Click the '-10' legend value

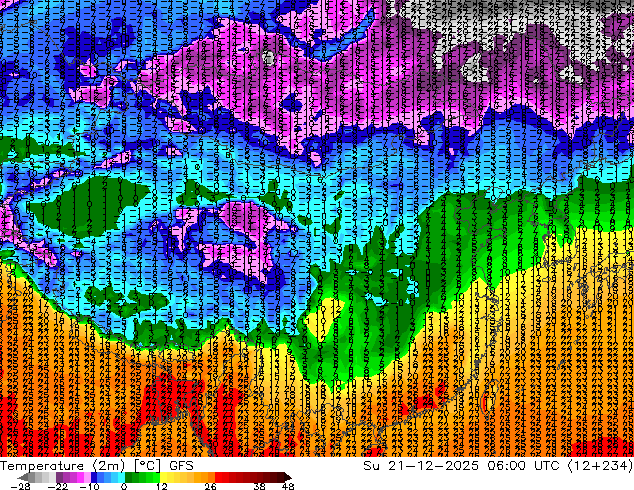tap(89, 486)
